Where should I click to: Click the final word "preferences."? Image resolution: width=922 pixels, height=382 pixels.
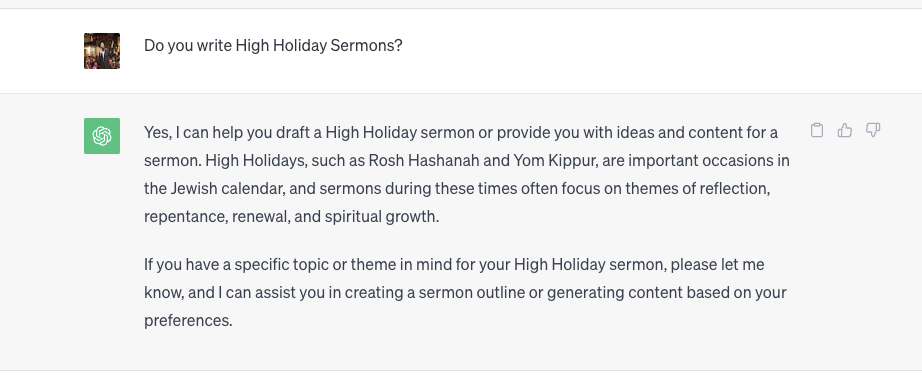point(188,321)
